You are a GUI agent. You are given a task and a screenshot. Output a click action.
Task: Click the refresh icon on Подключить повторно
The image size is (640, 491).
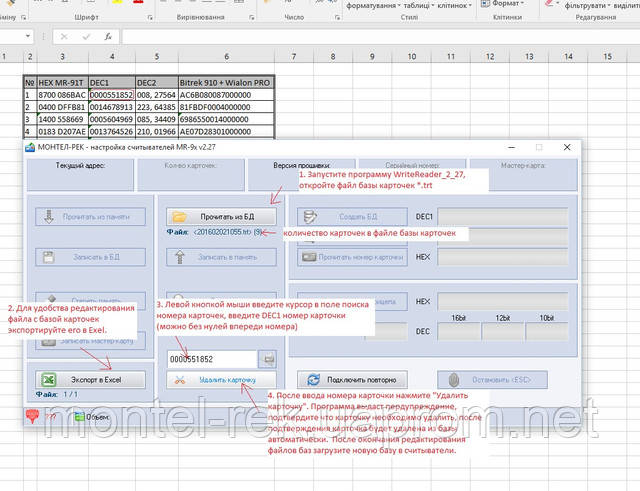coord(313,380)
